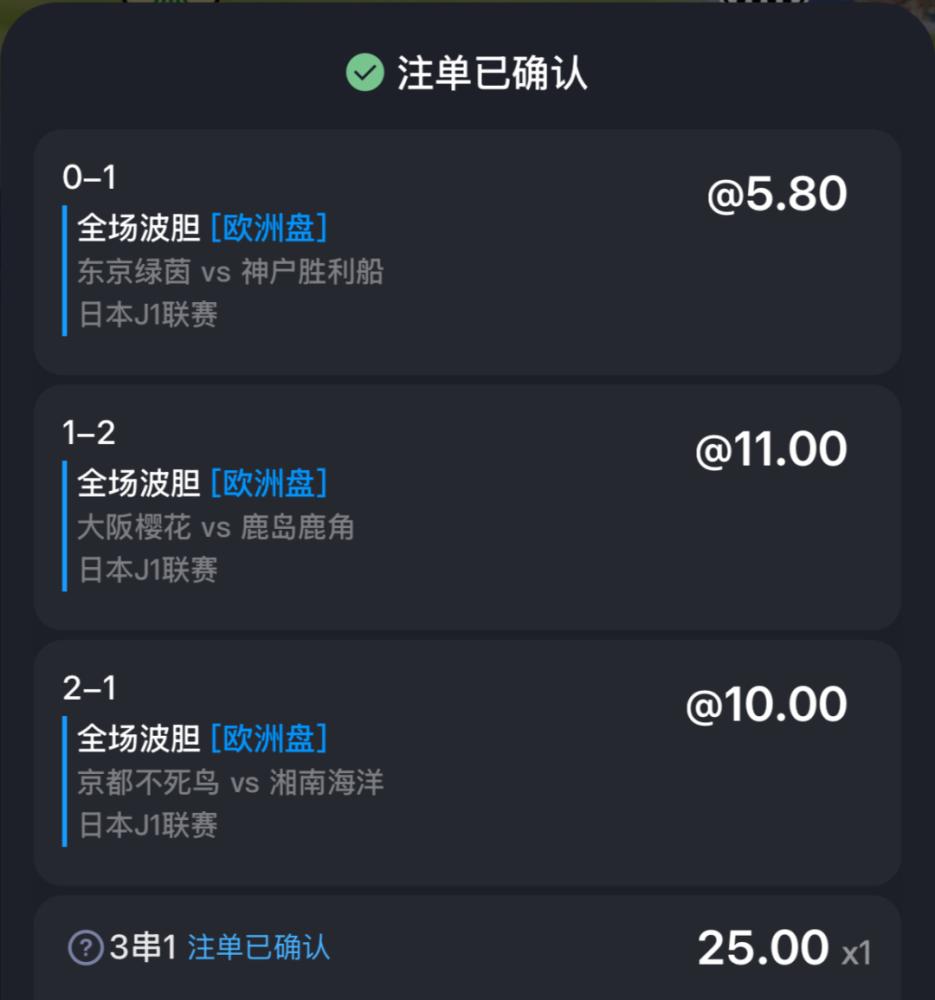The height and width of the screenshot is (1000, 935).
Task: Click the 0–1 score selection
Action: click(x=89, y=177)
